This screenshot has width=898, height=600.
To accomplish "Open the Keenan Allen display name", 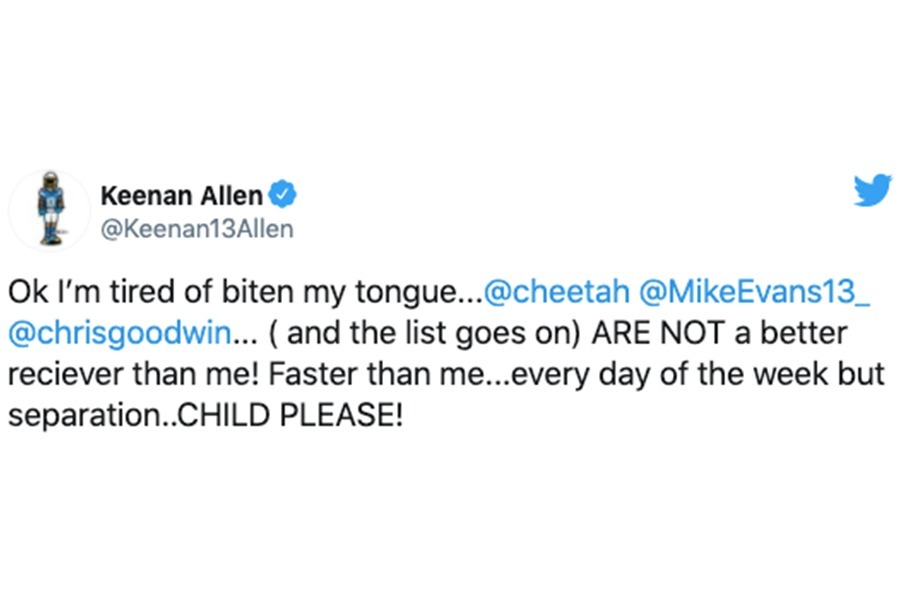I will (182, 195).
